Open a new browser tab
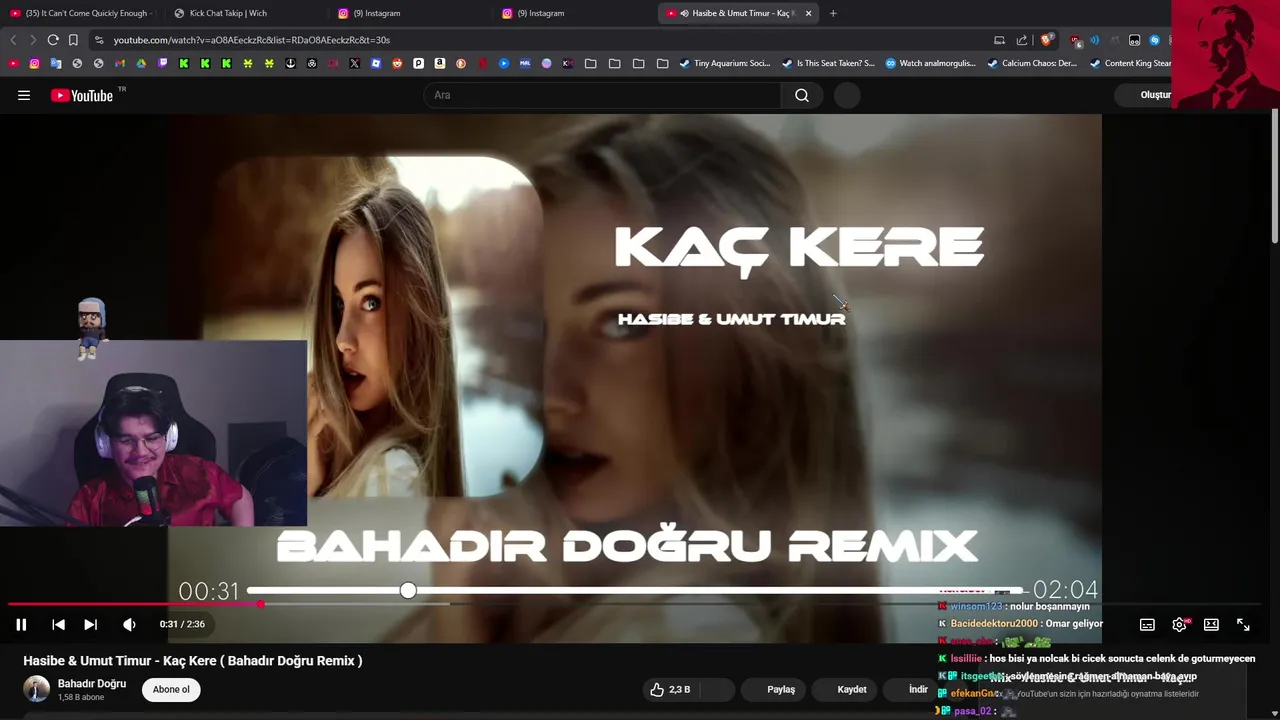Screen dimensions: 1280x720 click(x=833, y=13)
